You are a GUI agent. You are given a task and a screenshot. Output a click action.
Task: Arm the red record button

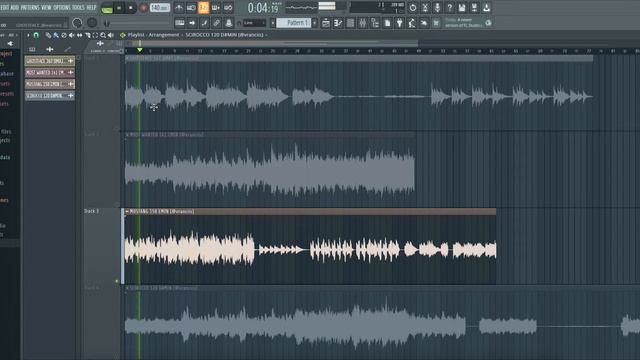(x=143, y=8)
